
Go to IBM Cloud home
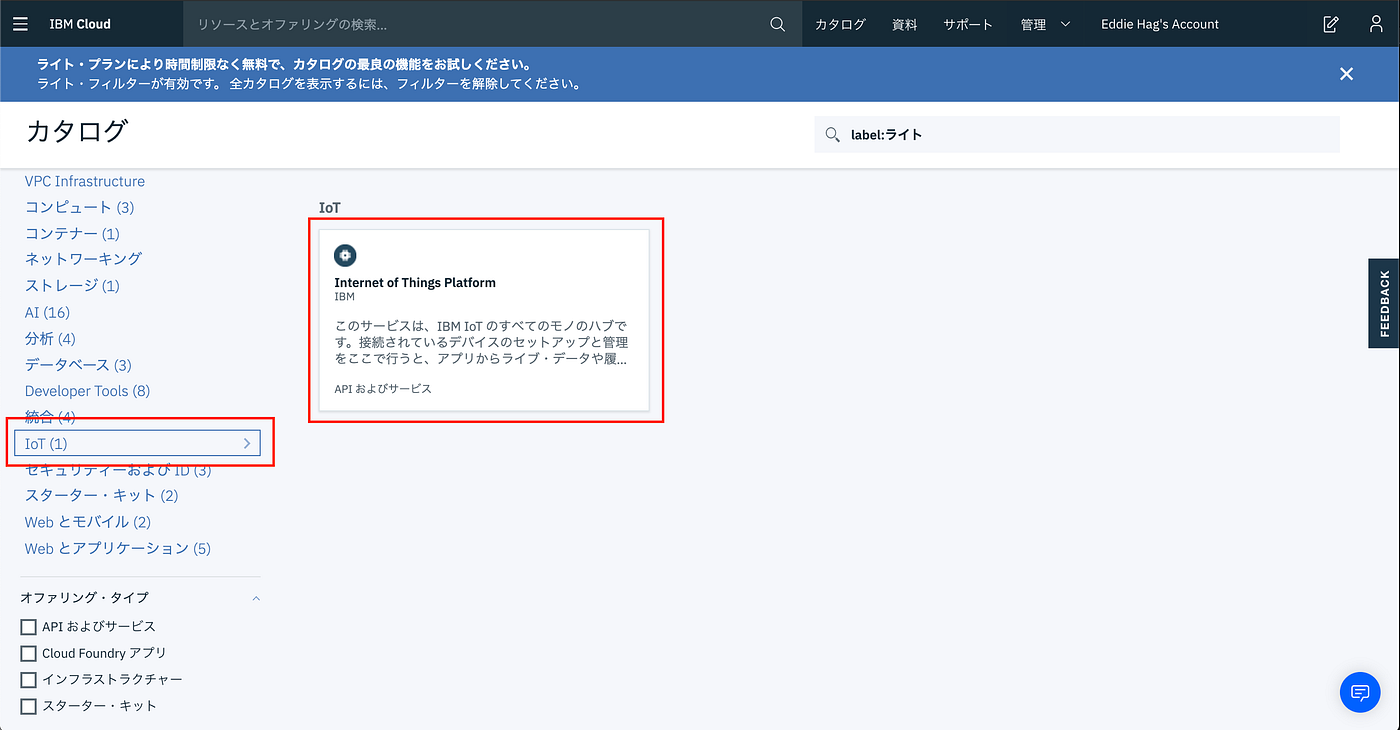tap(80, 24)
